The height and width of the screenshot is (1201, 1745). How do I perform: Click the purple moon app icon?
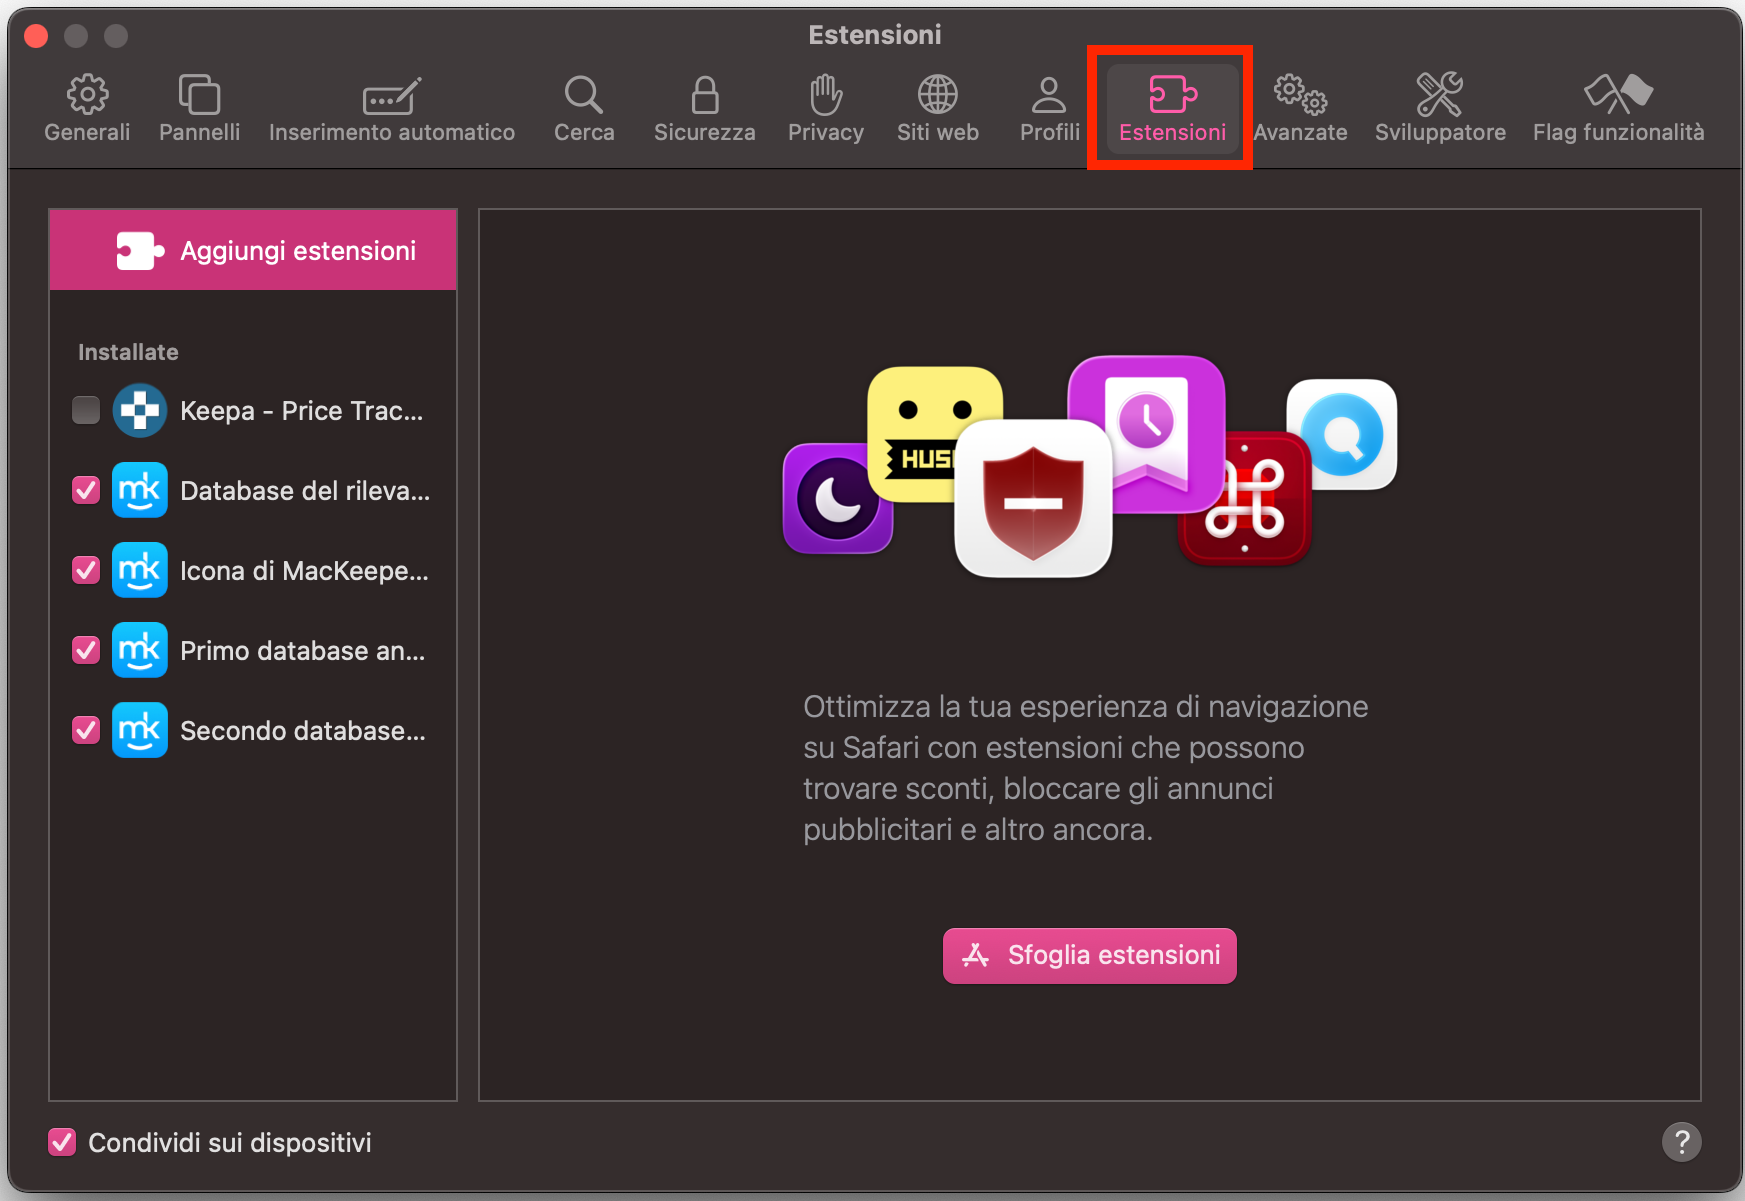[x=837, y=498]
